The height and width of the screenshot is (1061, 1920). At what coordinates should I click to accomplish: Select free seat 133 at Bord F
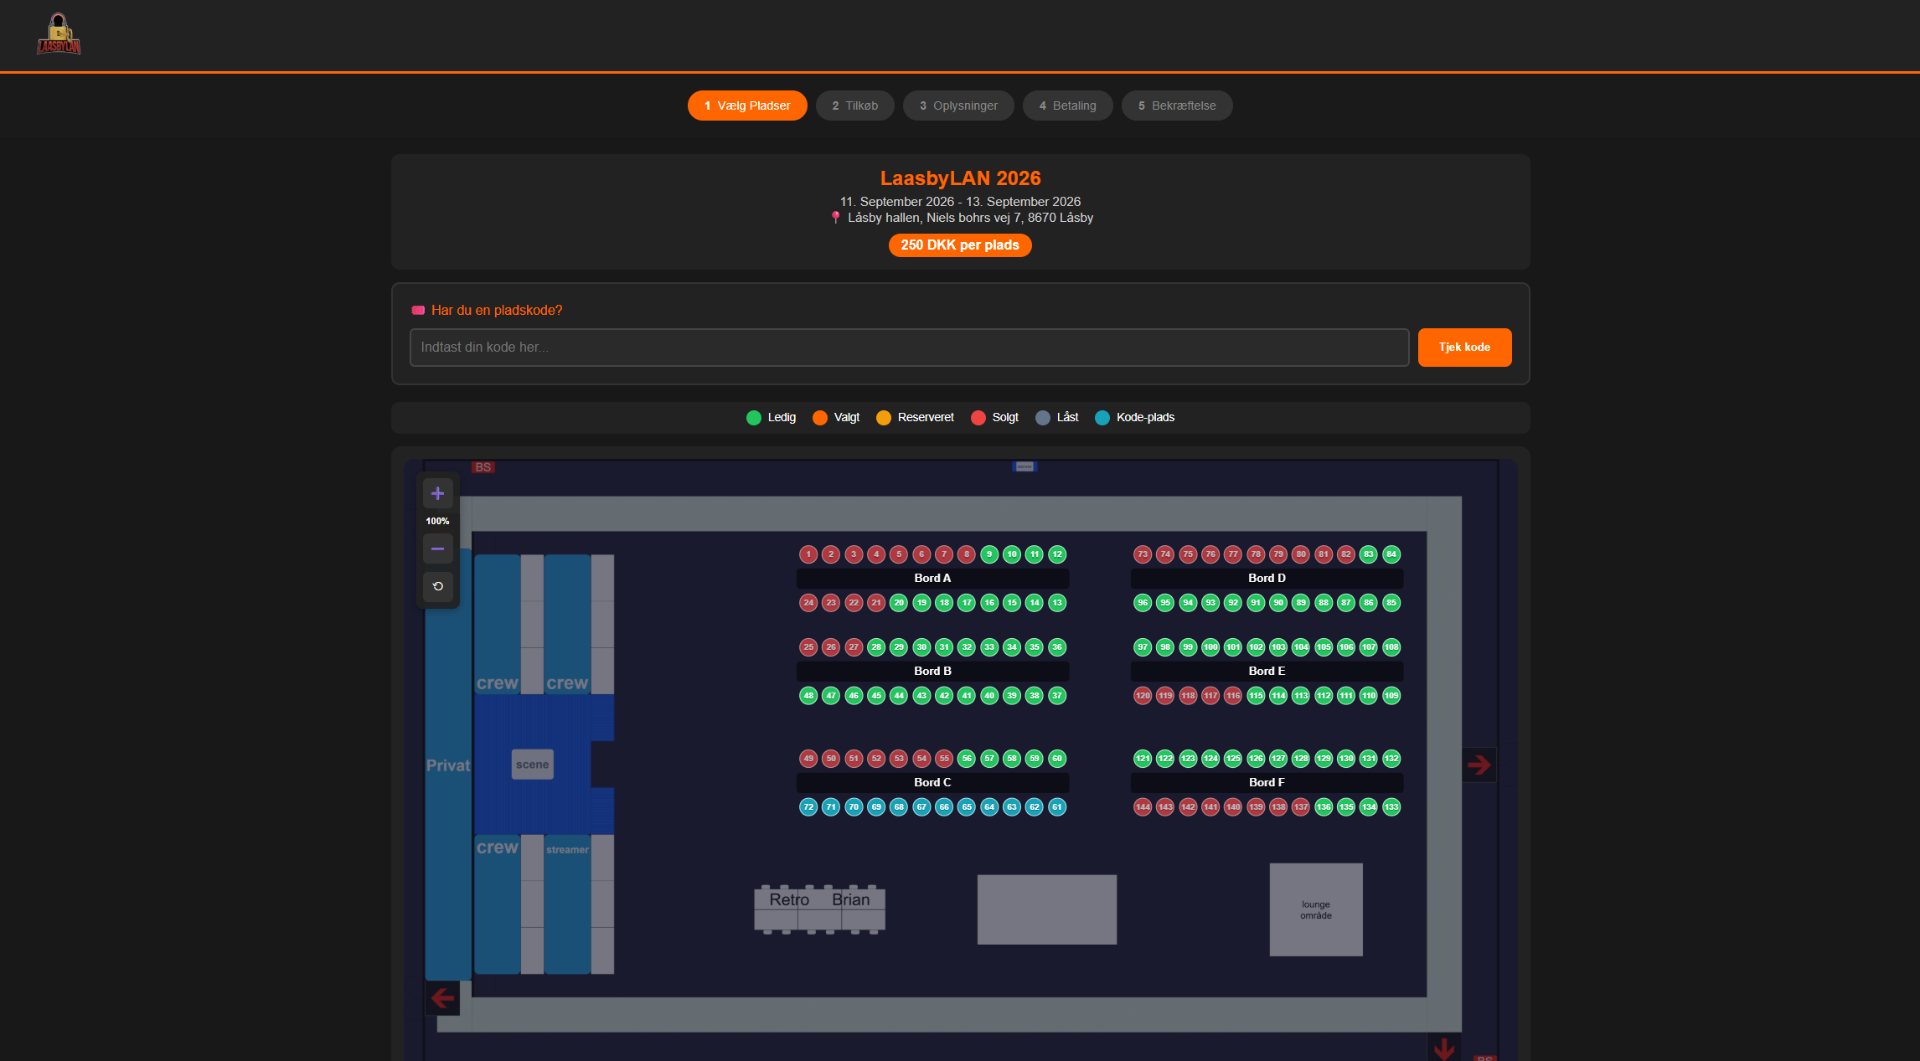1391,807
